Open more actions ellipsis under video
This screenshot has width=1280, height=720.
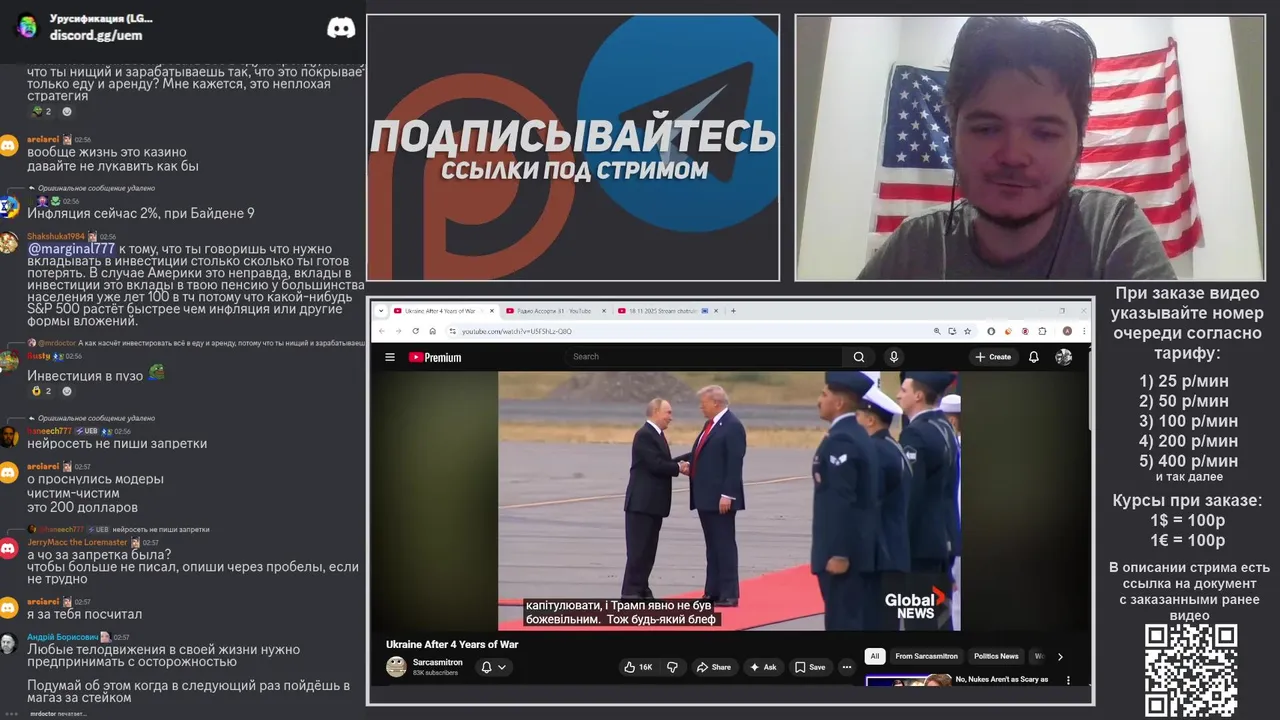pos(846,667)
